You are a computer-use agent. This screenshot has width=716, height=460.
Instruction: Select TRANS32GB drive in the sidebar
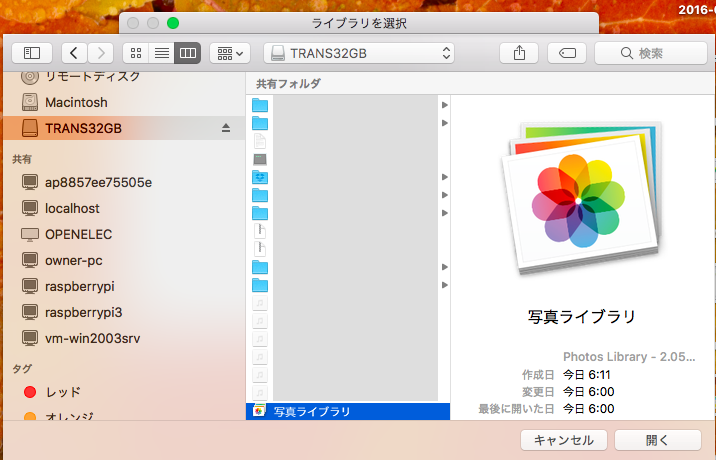point(124,128)
